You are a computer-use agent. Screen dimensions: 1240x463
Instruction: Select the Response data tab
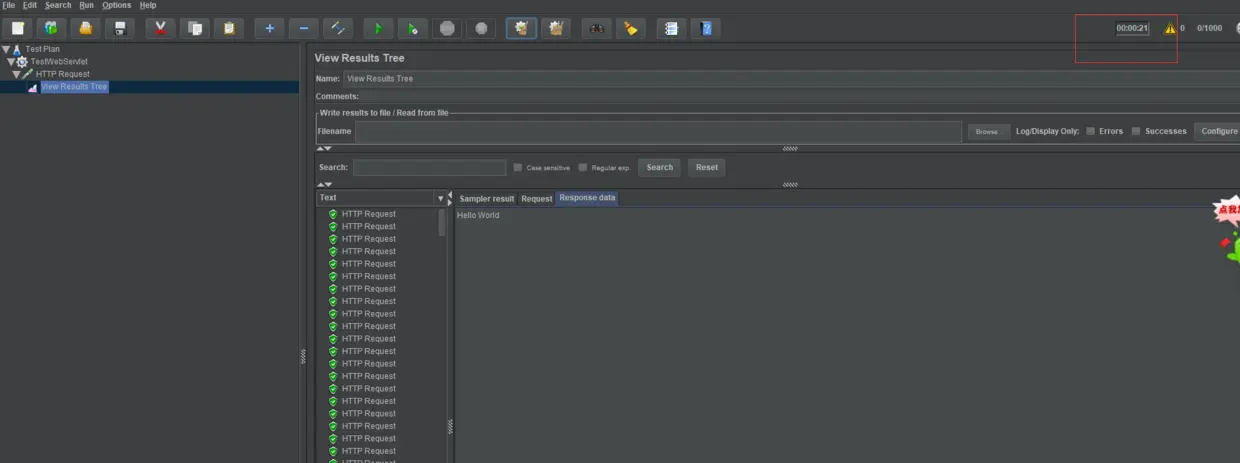(x=587, y=198)
